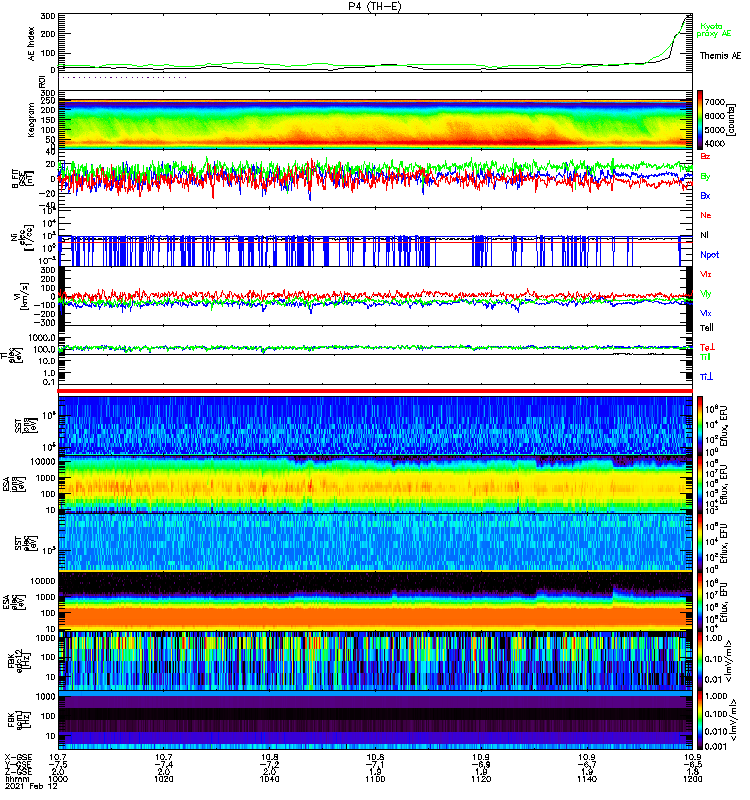Click the orange band of ESA electron spectrogram
This screenshot has width=750, height=800.
[375, 615]
